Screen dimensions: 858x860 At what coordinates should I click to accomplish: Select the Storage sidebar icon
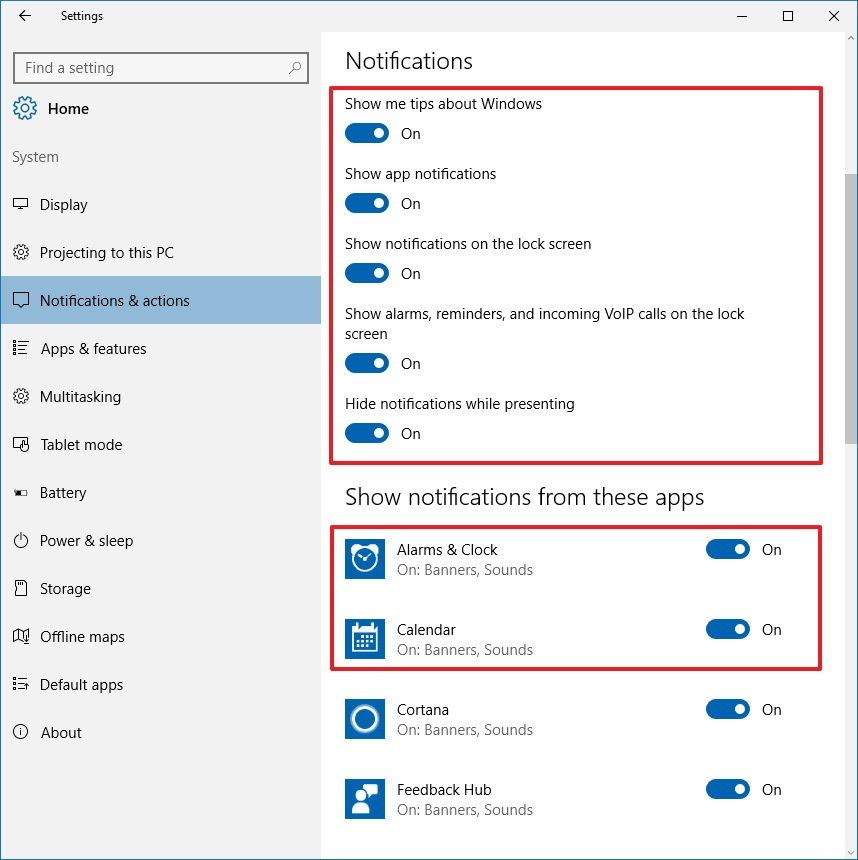tap(22, 588)
